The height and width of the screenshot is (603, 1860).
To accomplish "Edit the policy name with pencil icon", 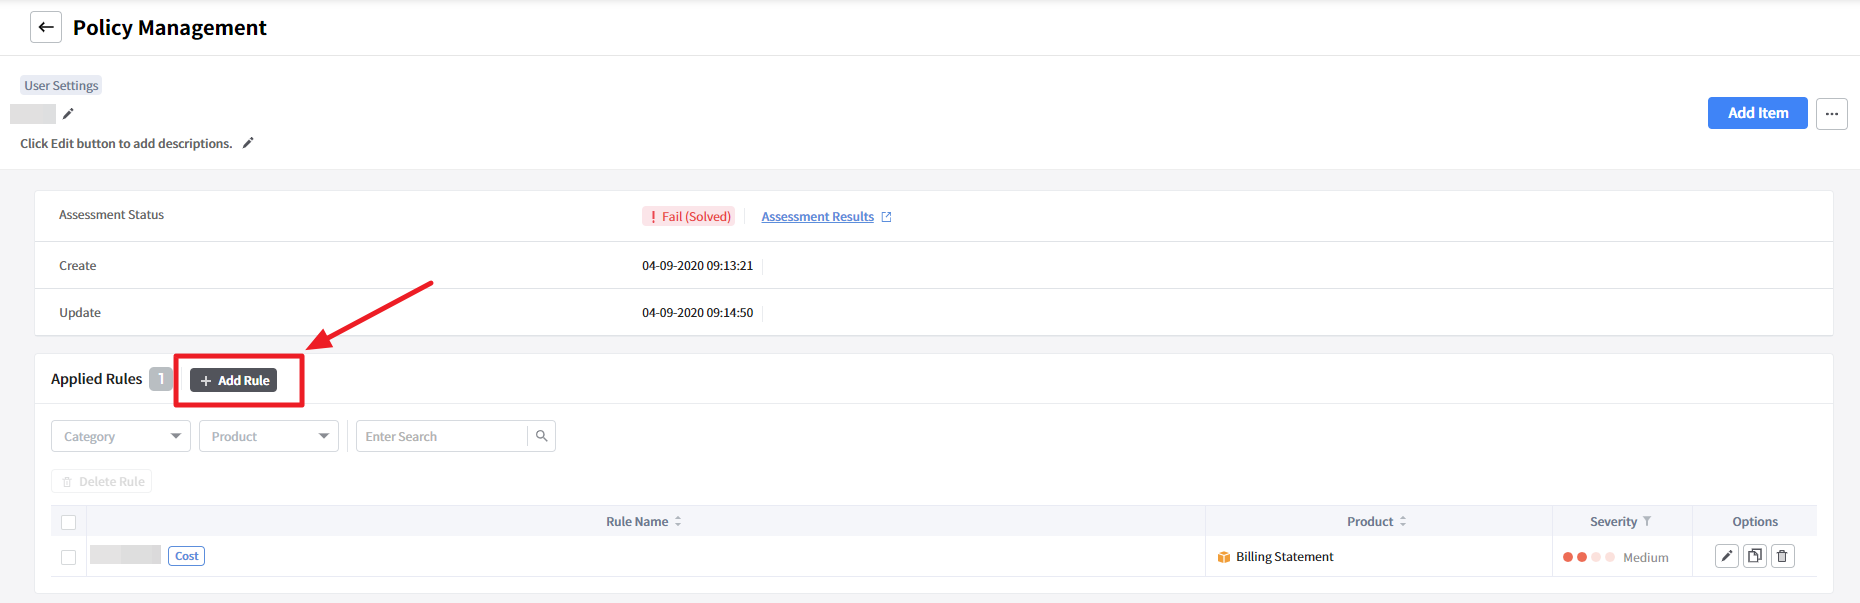I will 68,114.
